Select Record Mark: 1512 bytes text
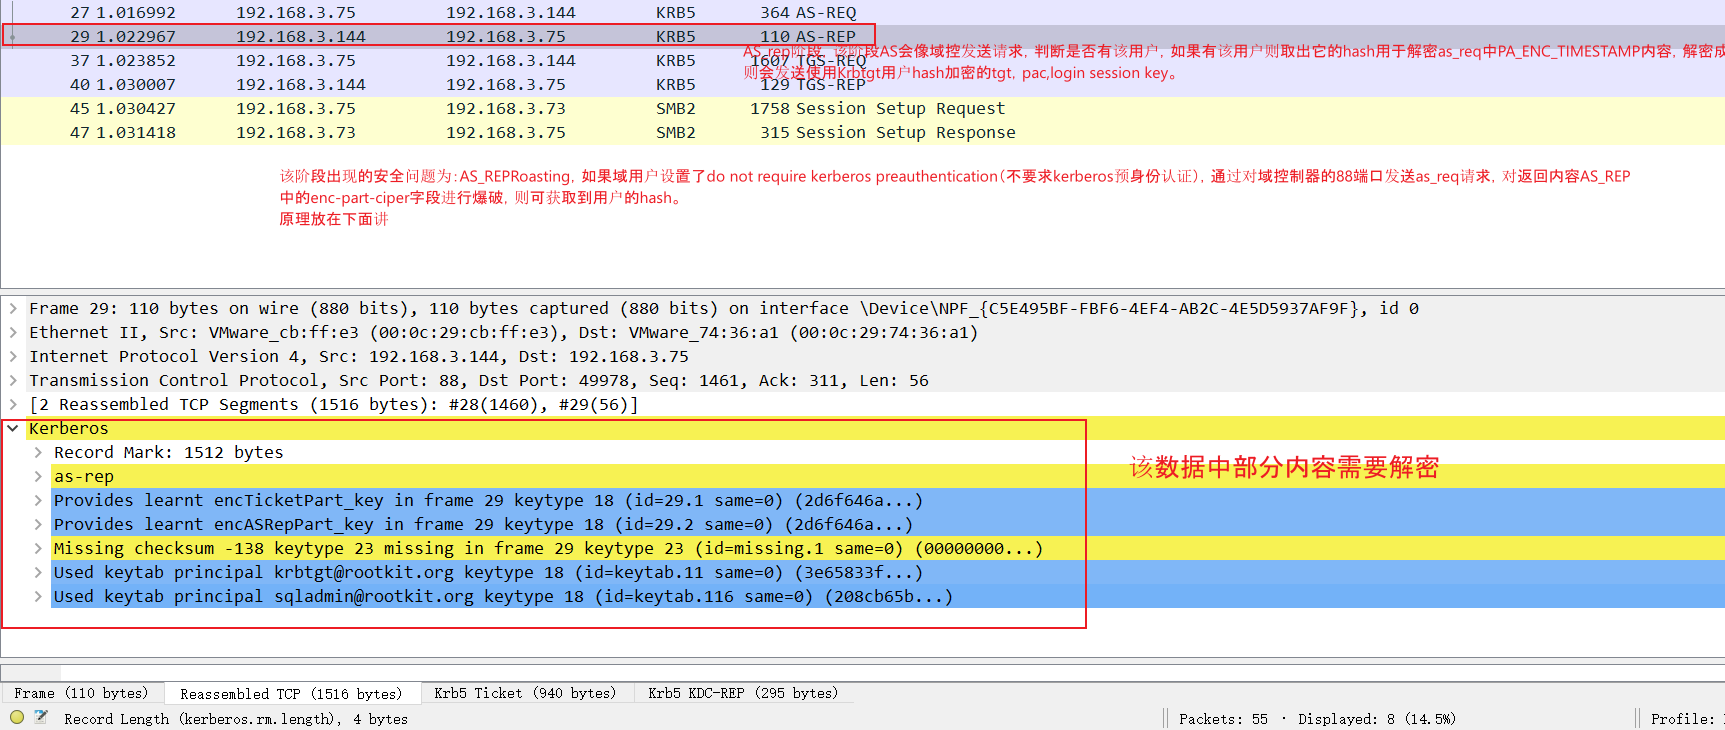Image resolution: width=1725 pixels, height=730 pixels. 169,452
